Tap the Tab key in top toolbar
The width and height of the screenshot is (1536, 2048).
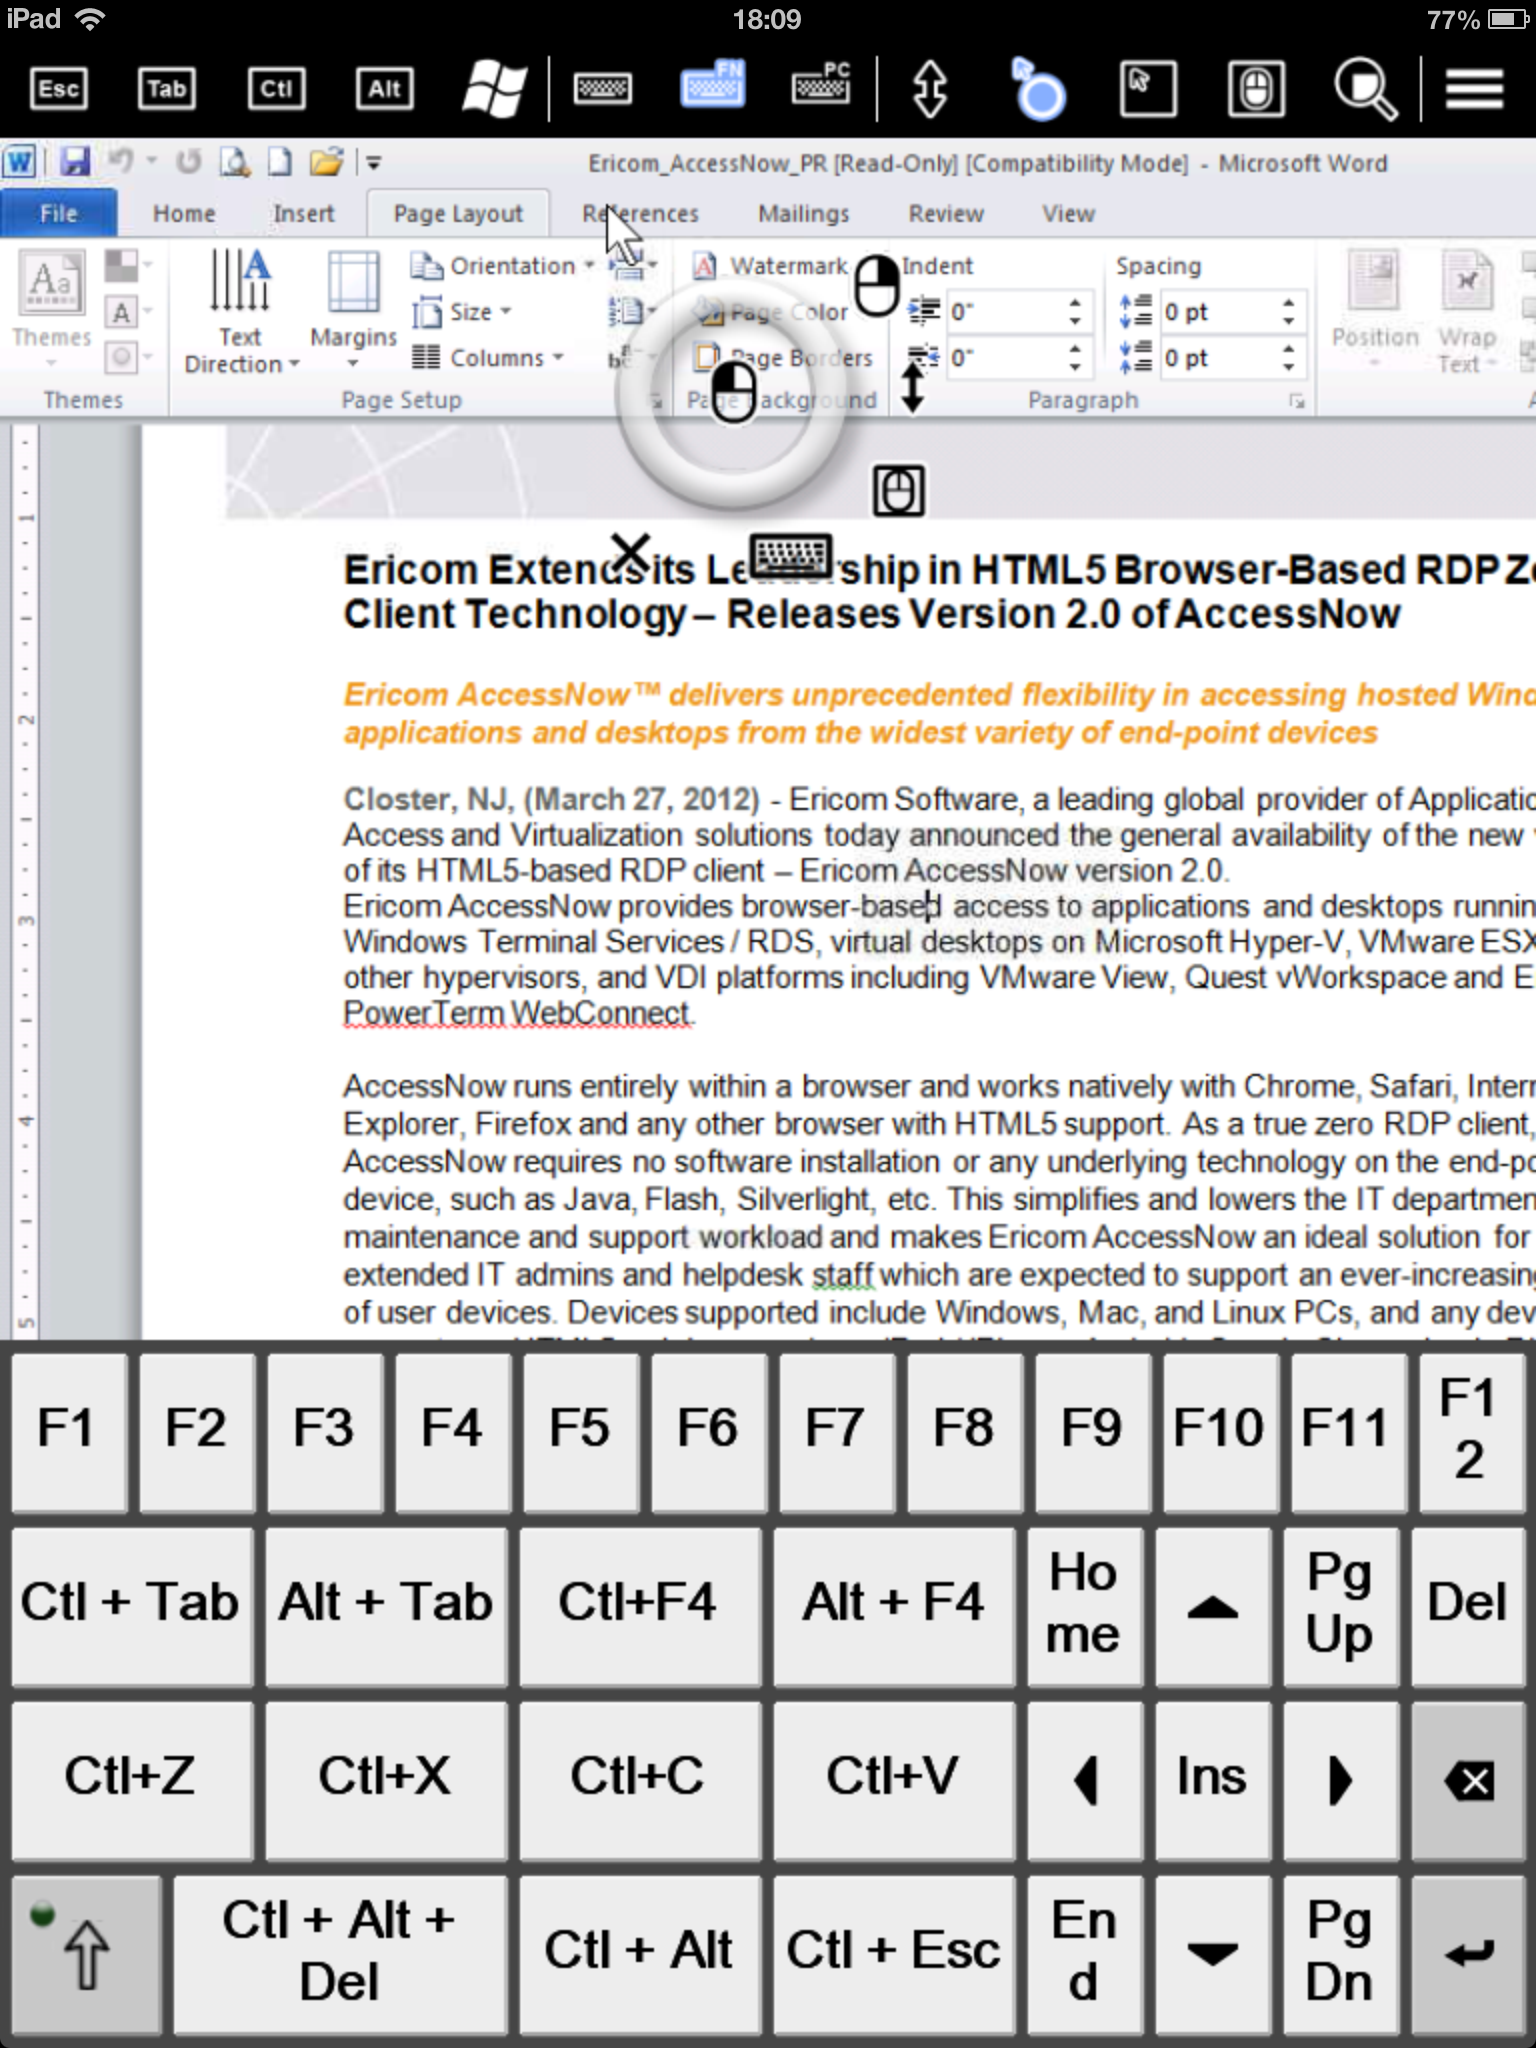166,89
